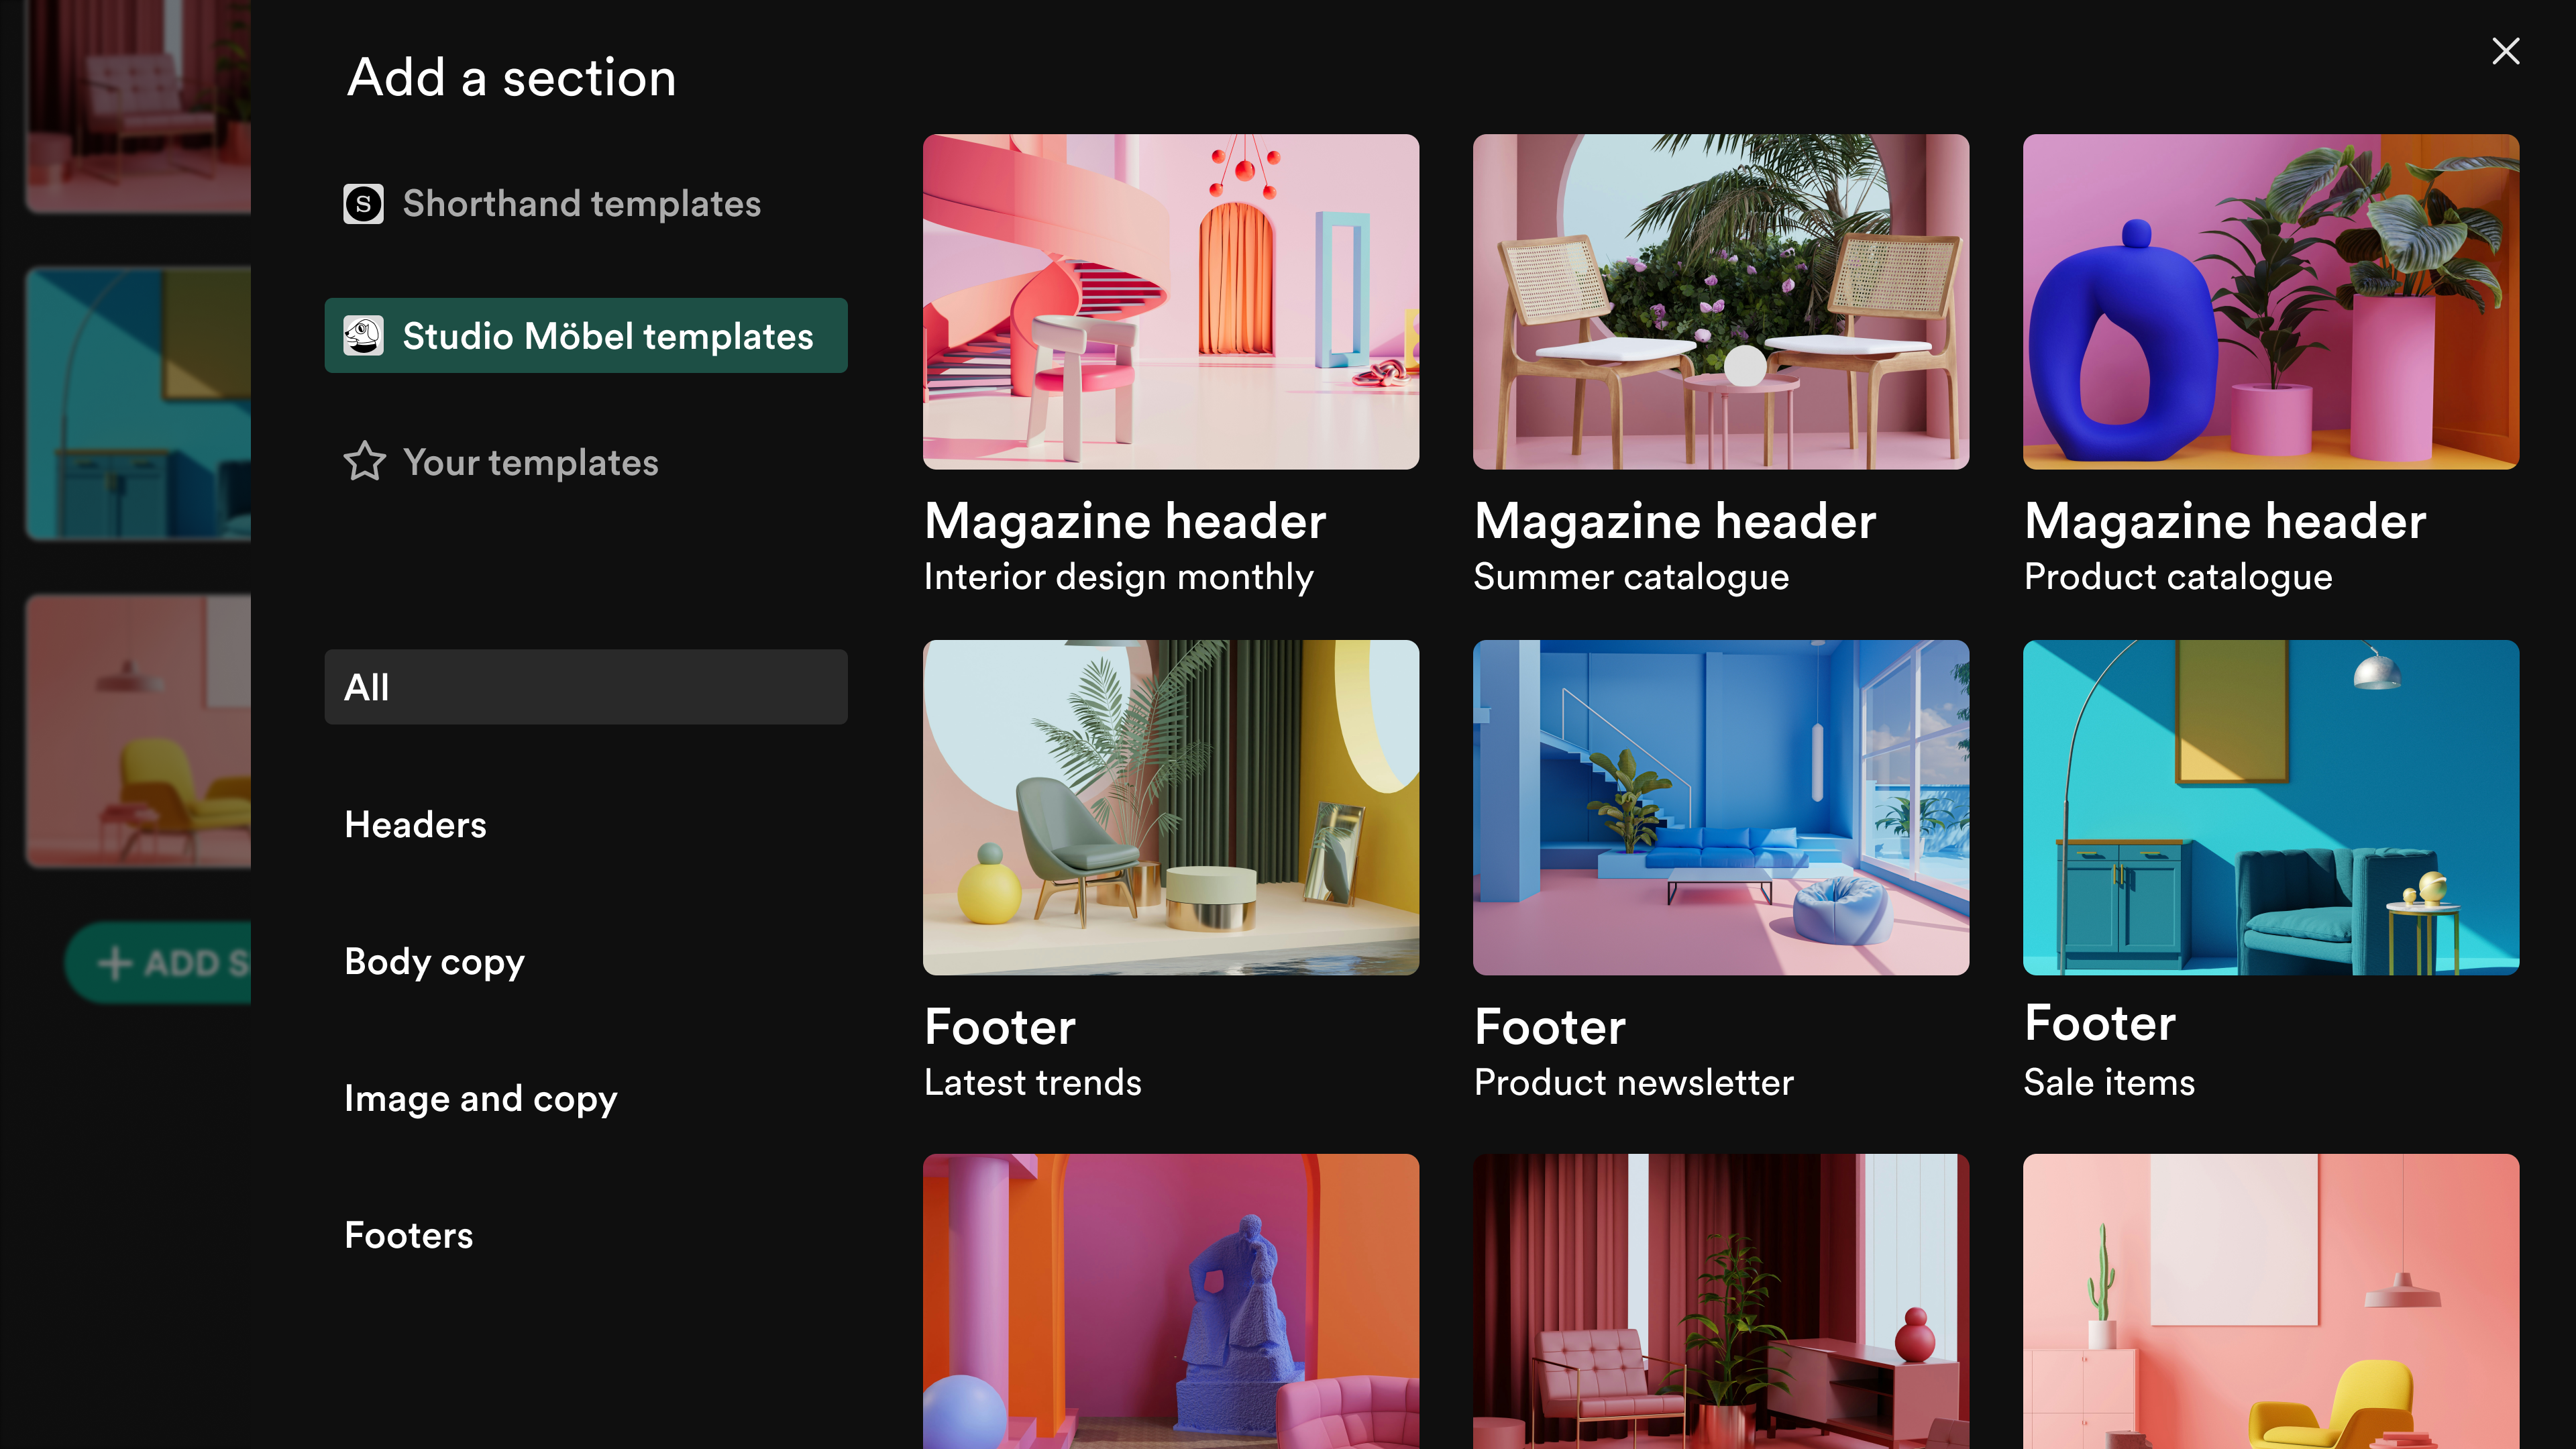Select Your templates category
Image resolution: width=2576 pixels, height=1449 pixels.
pos(530,462)
